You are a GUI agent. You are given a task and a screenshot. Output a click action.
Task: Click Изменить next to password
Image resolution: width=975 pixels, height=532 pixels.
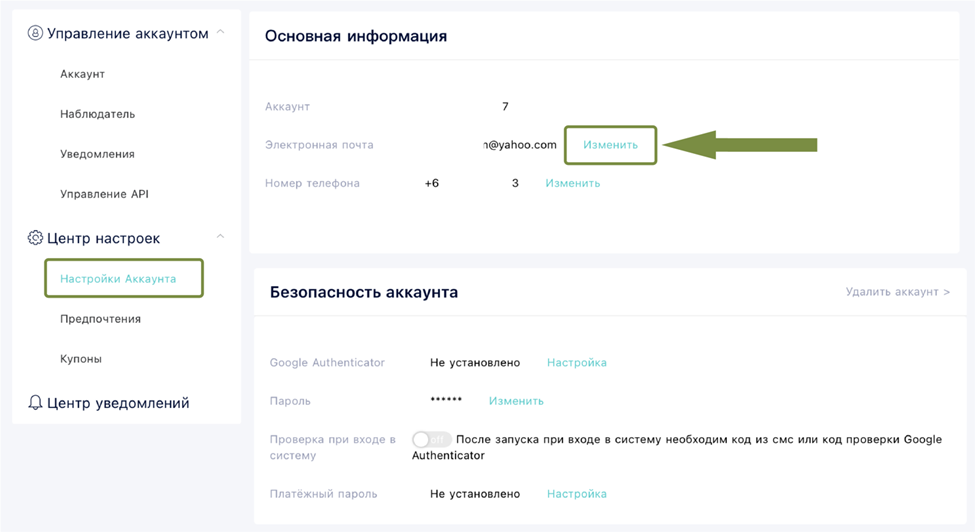coord(516,401)
